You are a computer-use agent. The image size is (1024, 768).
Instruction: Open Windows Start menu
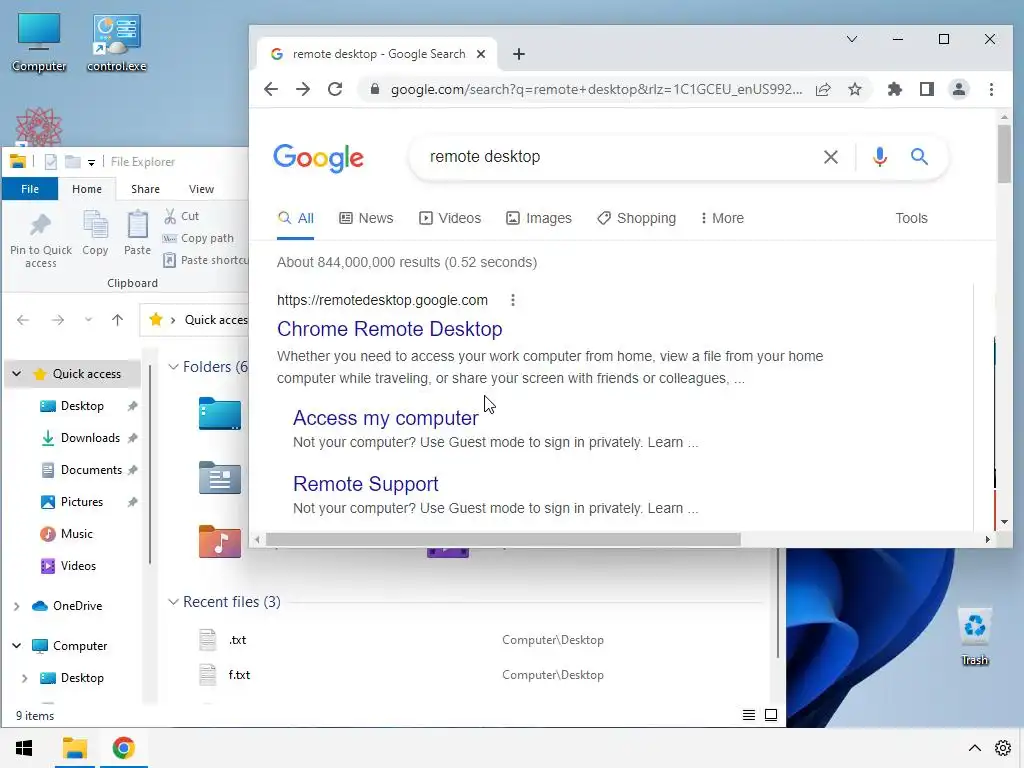click(x=24, y=748)
